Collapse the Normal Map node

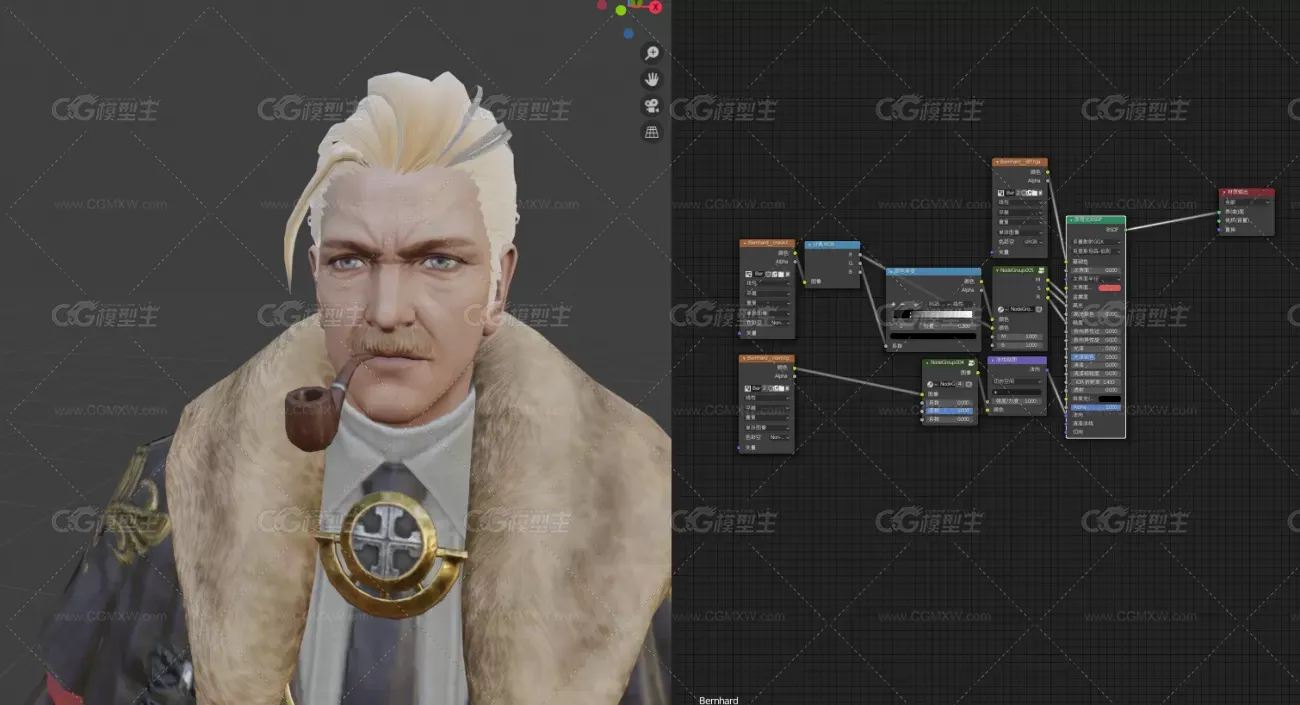993,360
